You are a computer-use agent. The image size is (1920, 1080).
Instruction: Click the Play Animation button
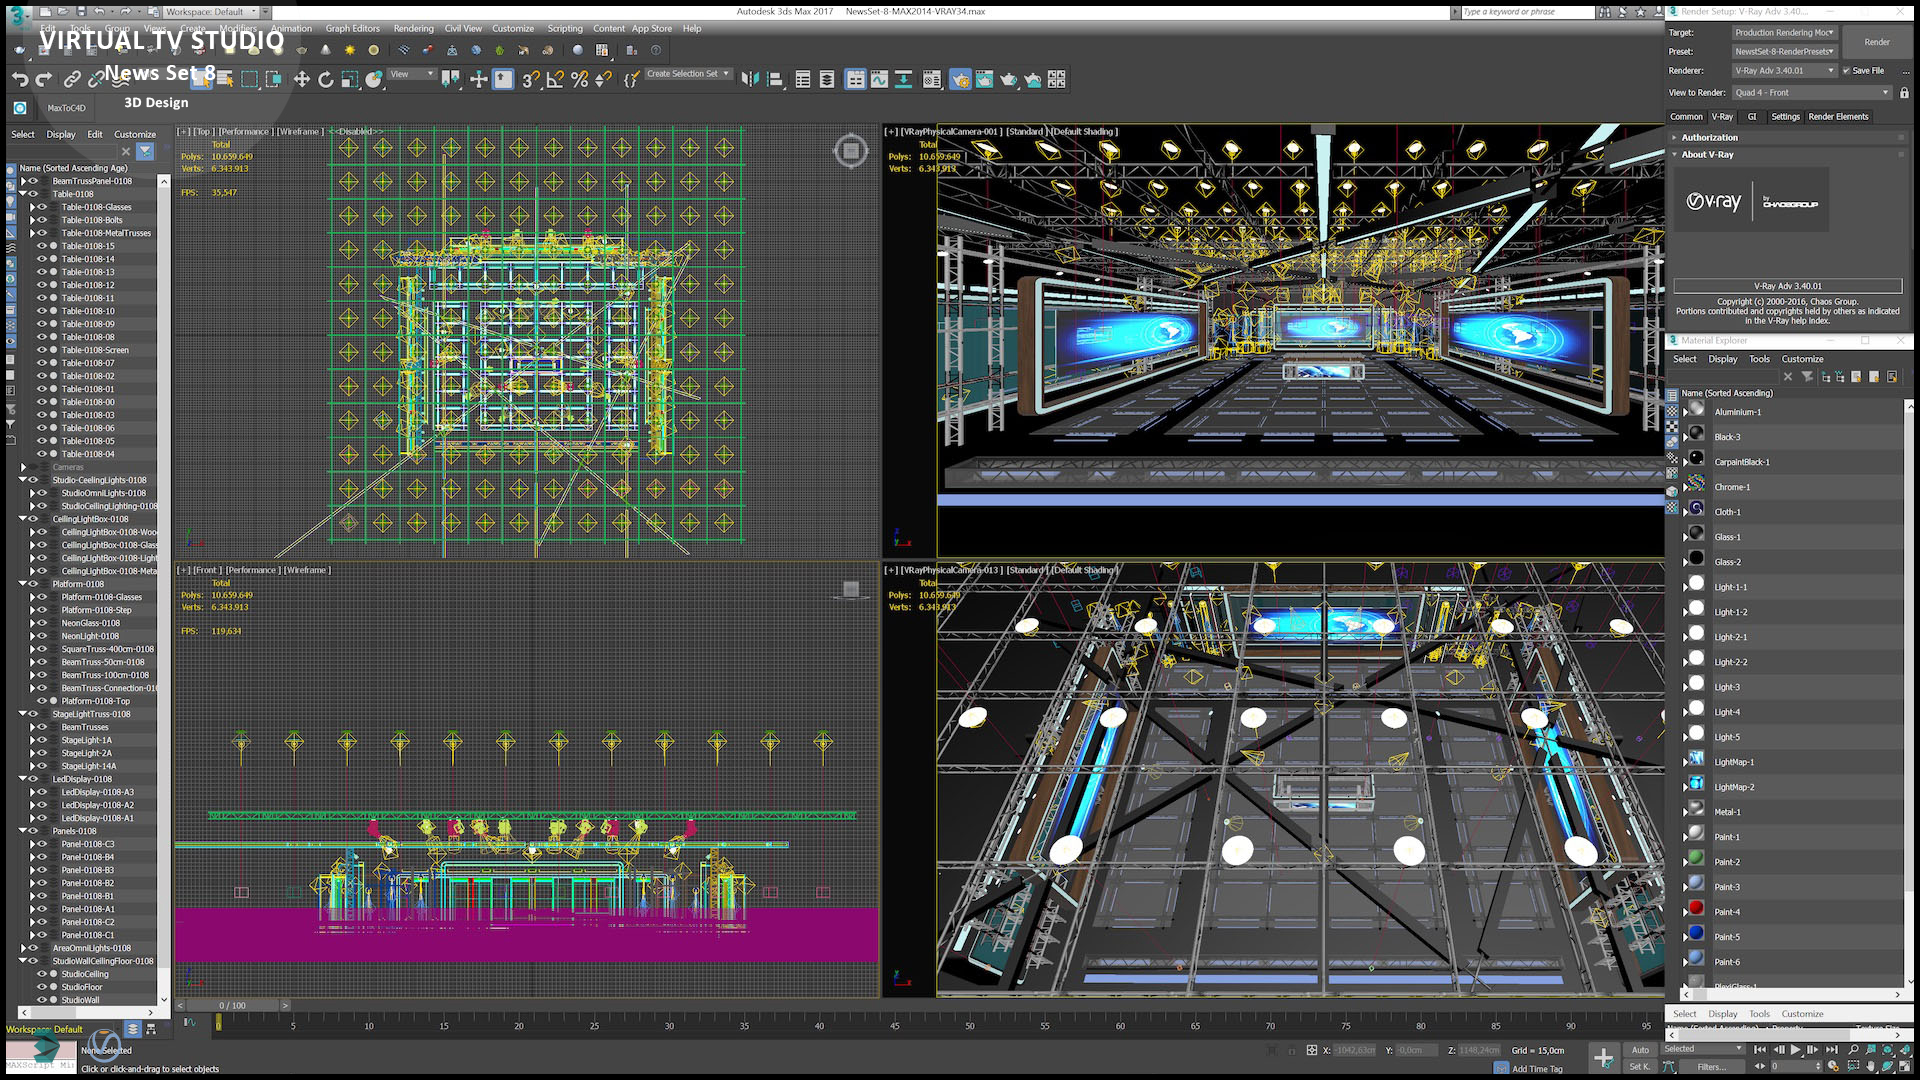(x=1795, y=1050)
